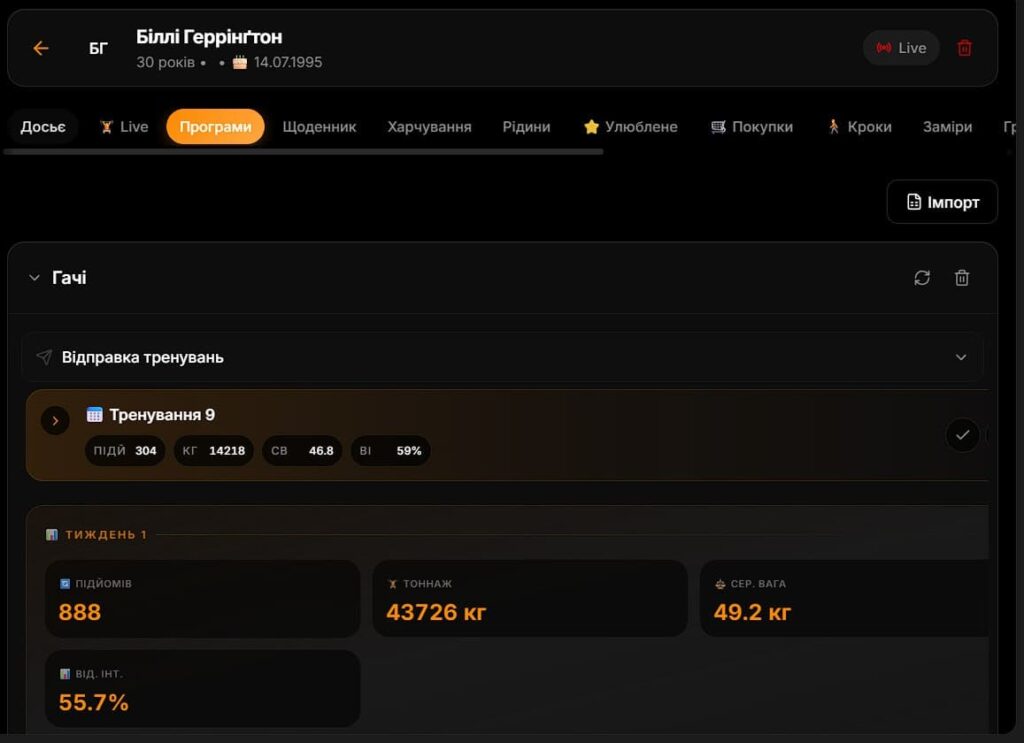Click the Підйомів stat icon
Image resolution: width=1024 pixels, height=743 pixels.
coord(65,584)
